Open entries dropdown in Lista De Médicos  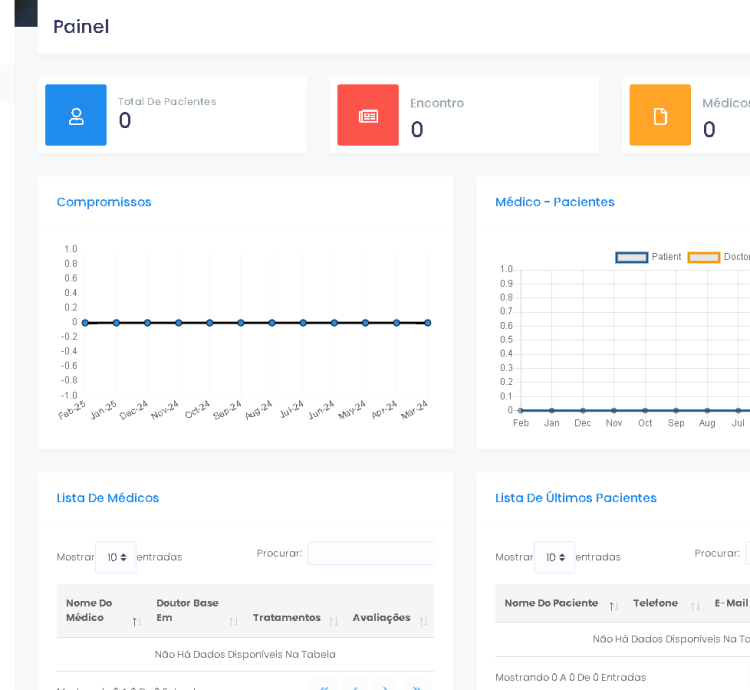[x=115, y=557]
